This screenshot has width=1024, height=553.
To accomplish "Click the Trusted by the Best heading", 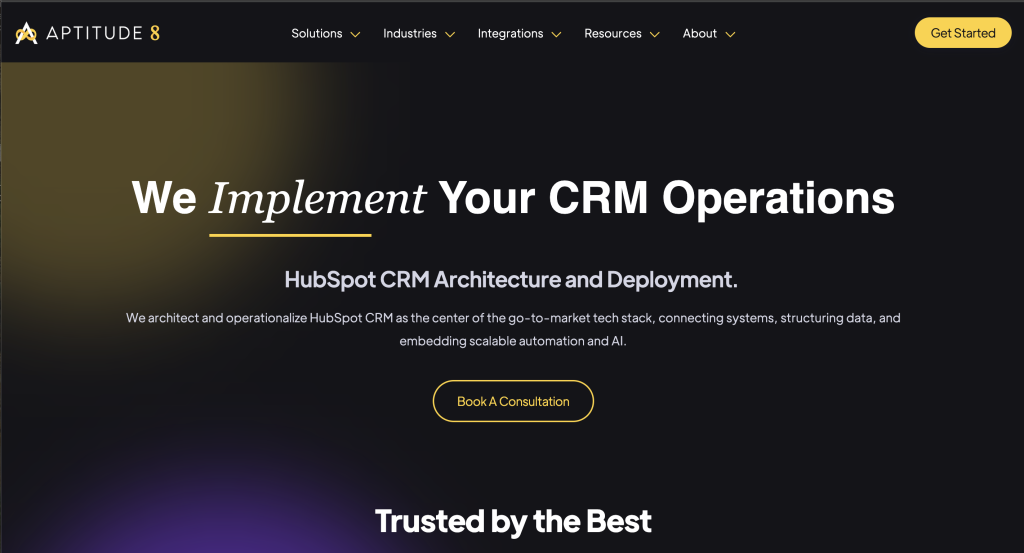I will coord(513,521).
